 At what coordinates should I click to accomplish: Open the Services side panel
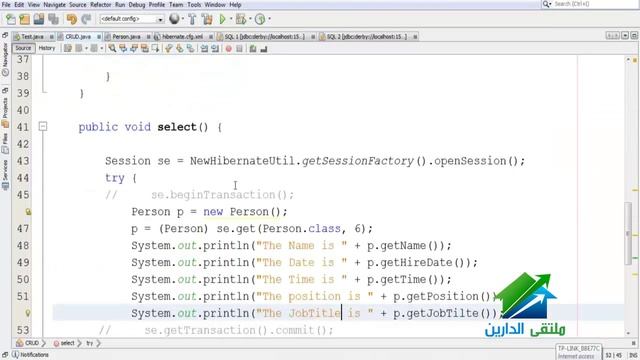tap(5, 175)
